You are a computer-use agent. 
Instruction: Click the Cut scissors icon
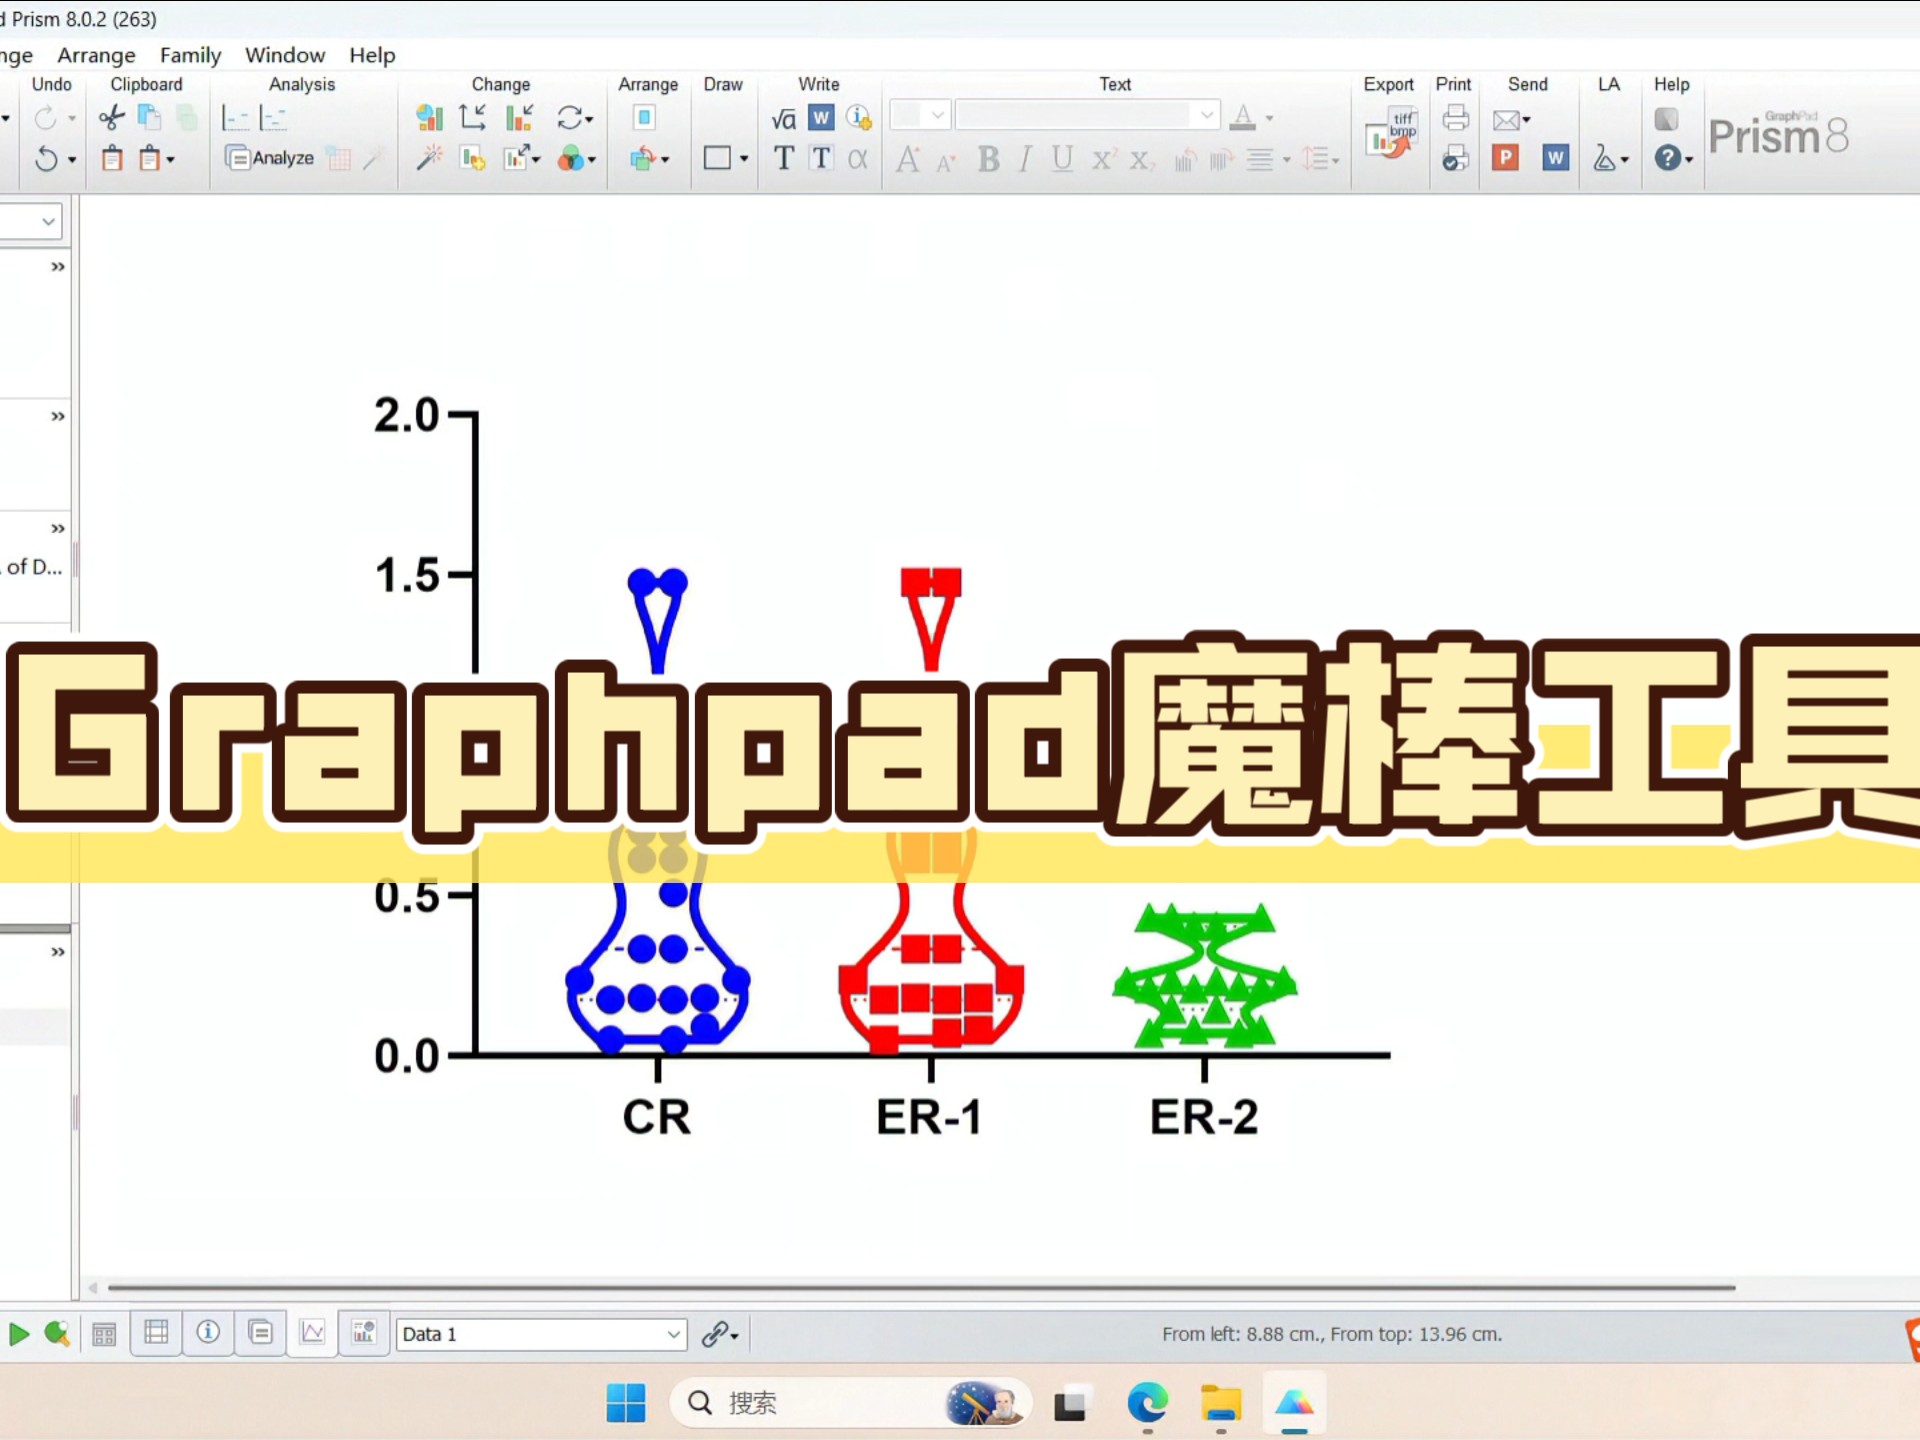(111, 118)
